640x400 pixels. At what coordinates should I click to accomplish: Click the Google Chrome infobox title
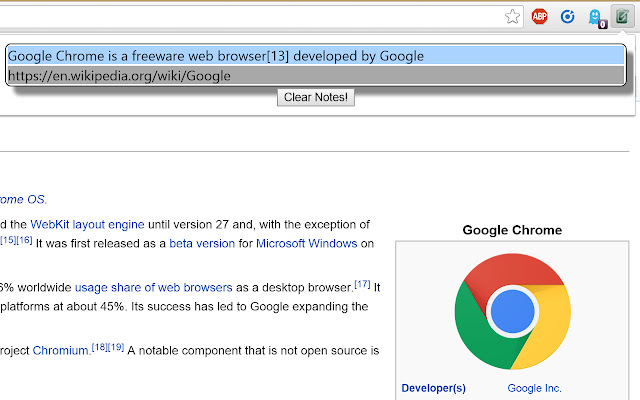click(512, 230)
